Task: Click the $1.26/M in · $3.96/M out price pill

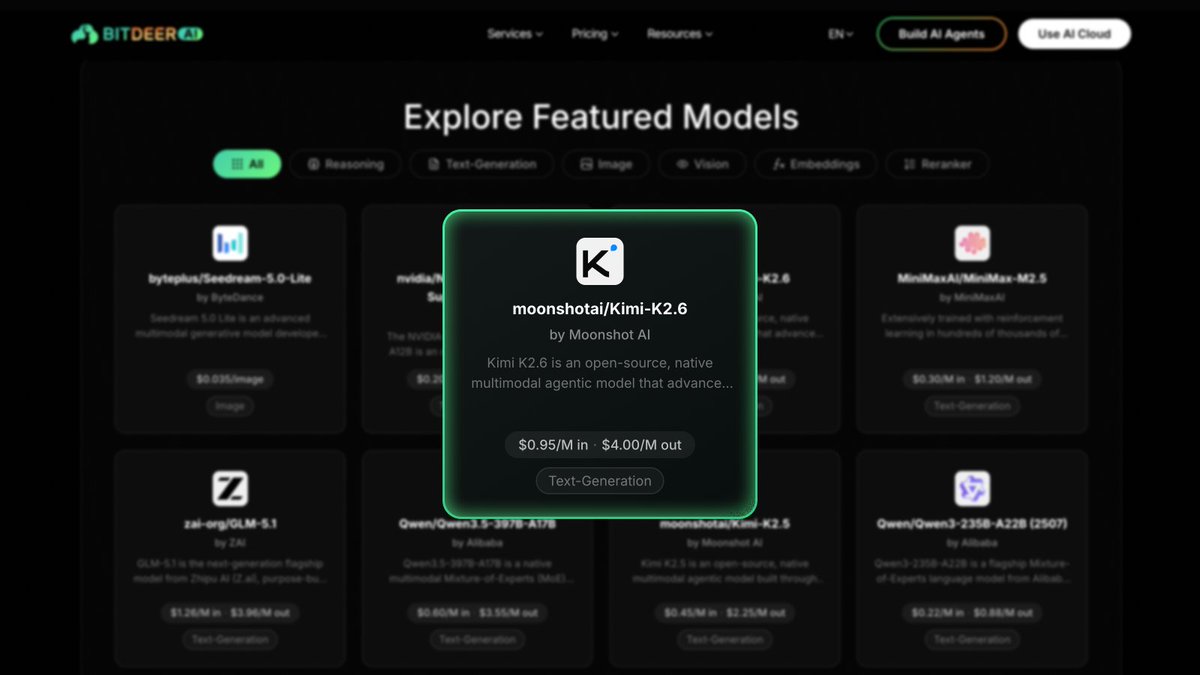Action: click(230, 613)
